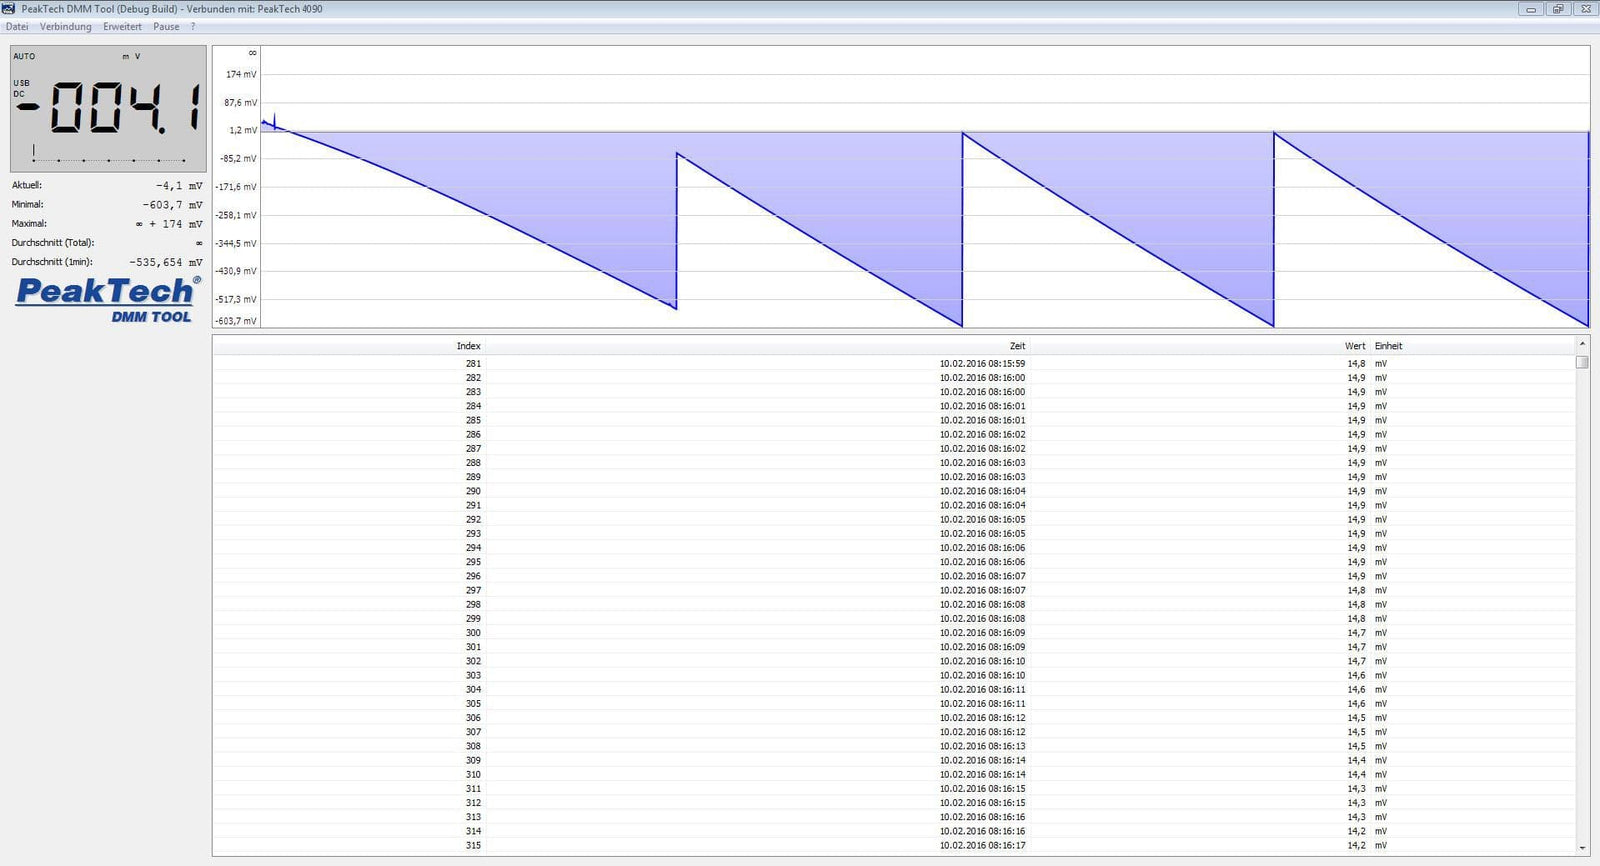Viewport: 1600px width, 866px height.
Task: Close the PeakTech DMM Tool window
Action: coord(1585,9)
